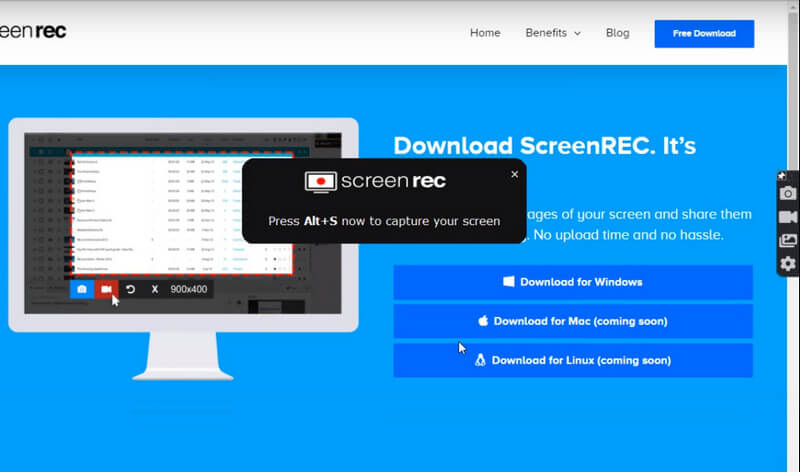The width and height of the screenshot is (800, 472).
Task: Click the screenrec logo in popup
Action: pyautogui.click(x=375, y=182)
